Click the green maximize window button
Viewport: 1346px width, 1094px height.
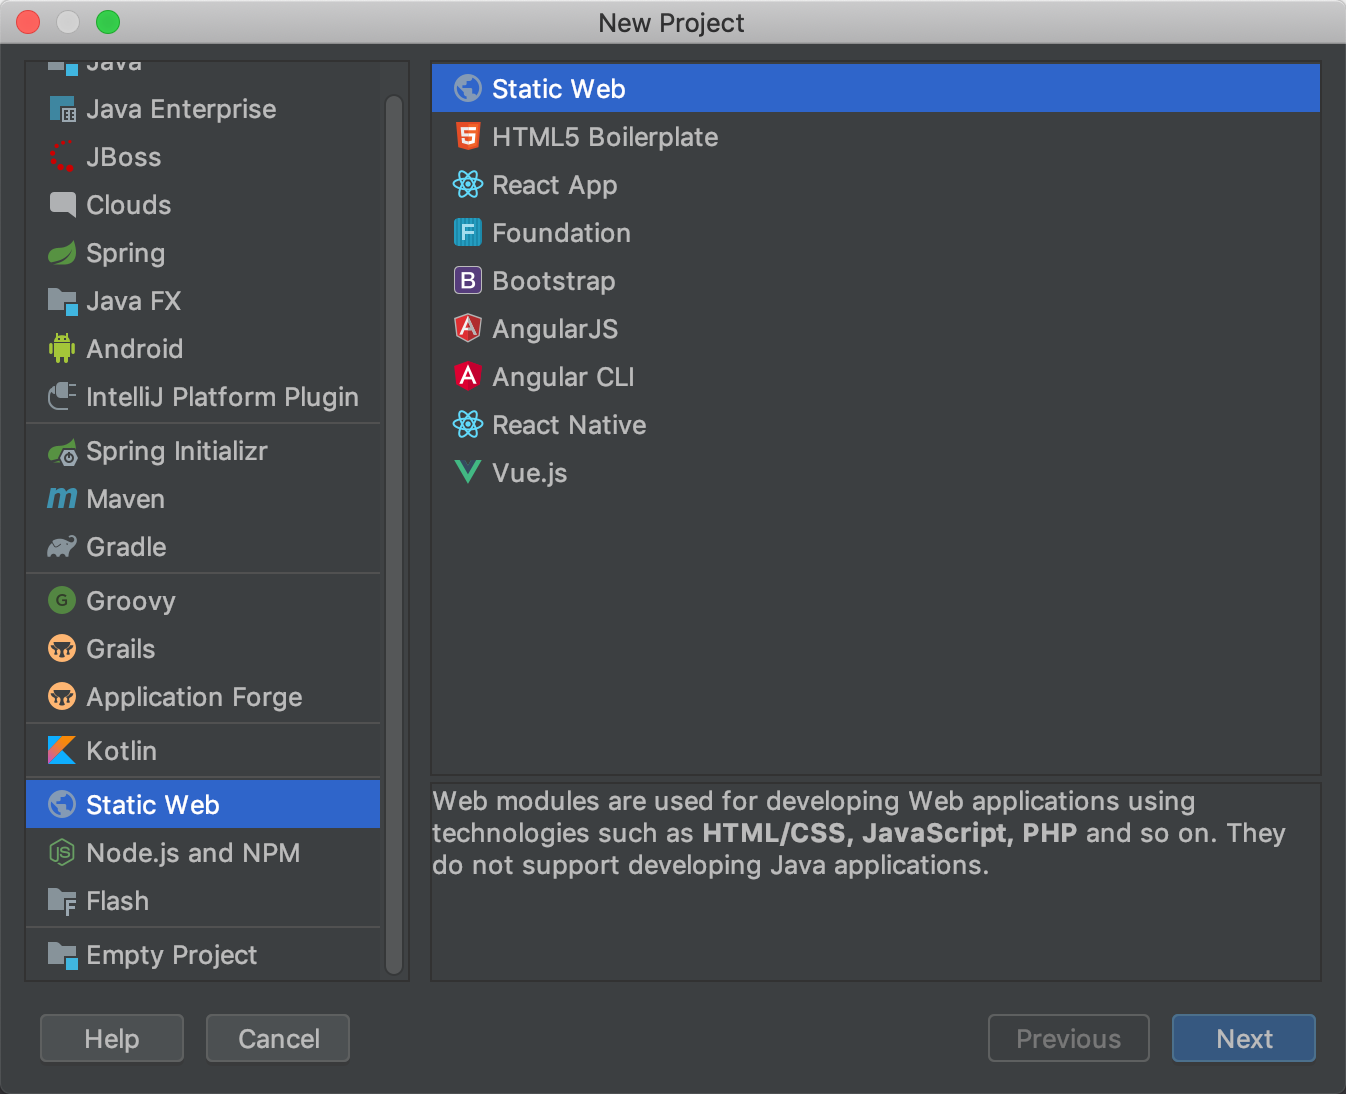click(108, 22)
